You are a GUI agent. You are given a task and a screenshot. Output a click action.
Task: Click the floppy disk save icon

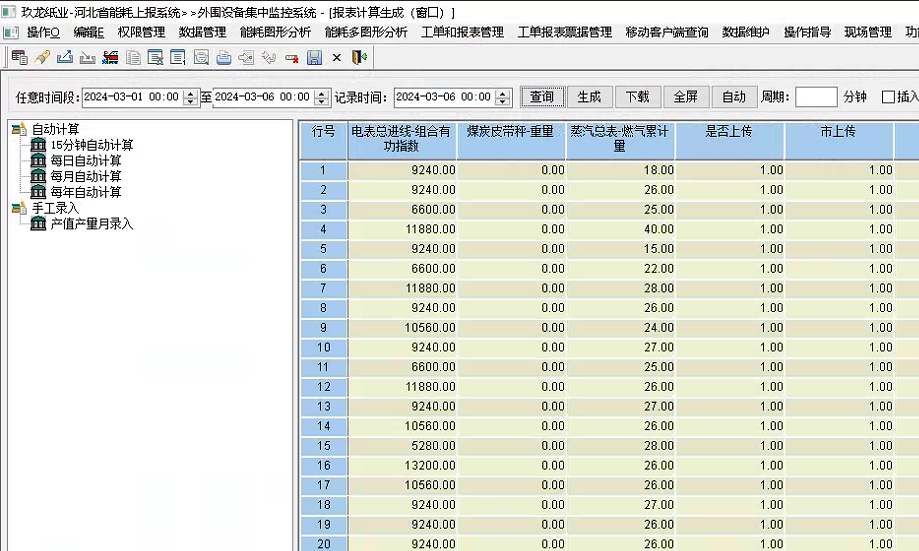(x=315, y=57)
